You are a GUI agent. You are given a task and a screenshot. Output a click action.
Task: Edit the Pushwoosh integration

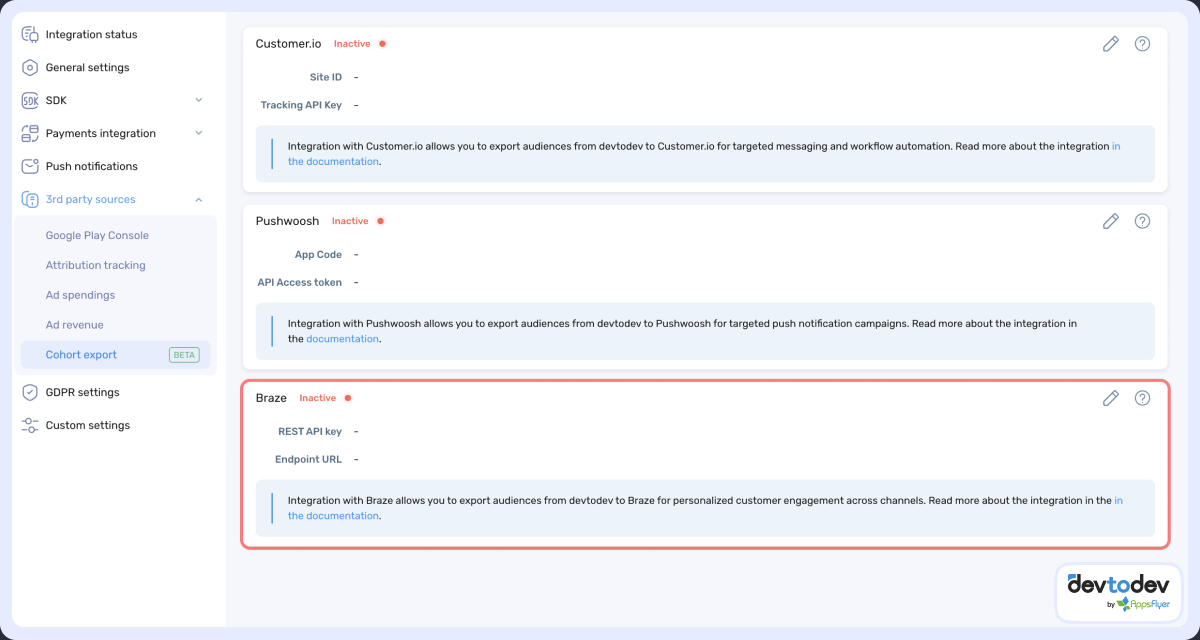pos(1110,221)
